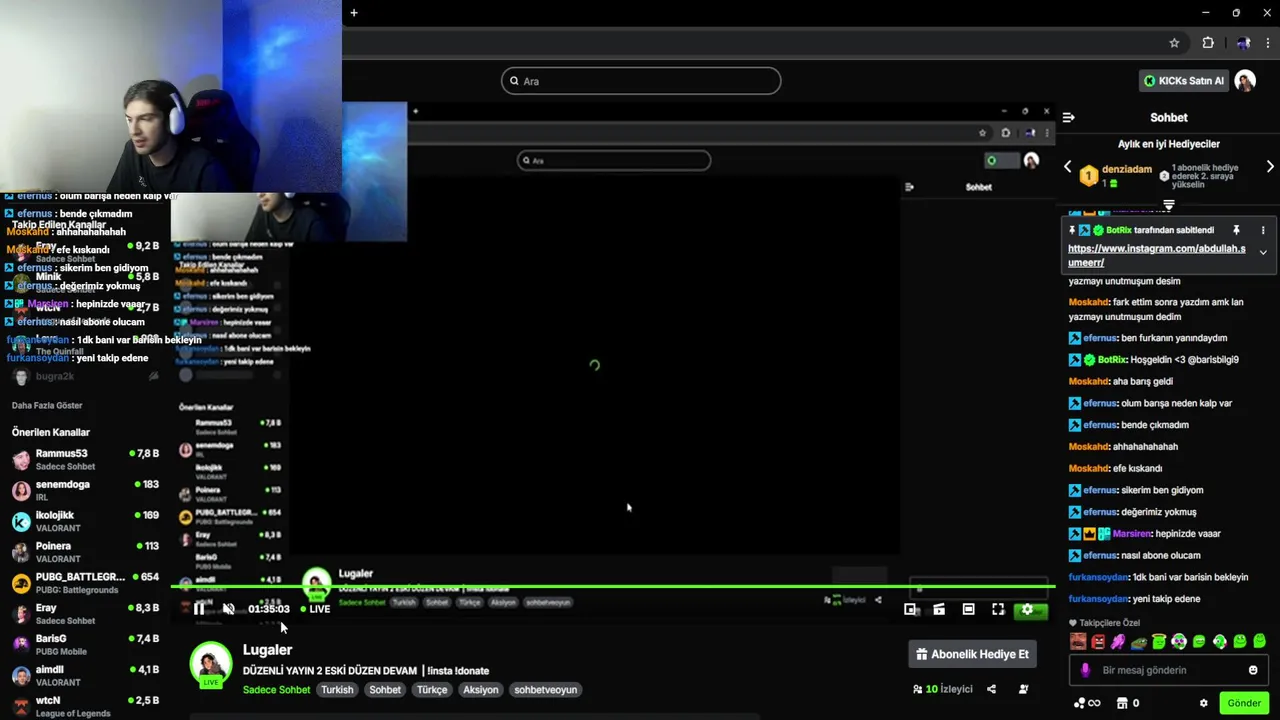Open ikolojikk VALORANT channel

coord(85,521)
